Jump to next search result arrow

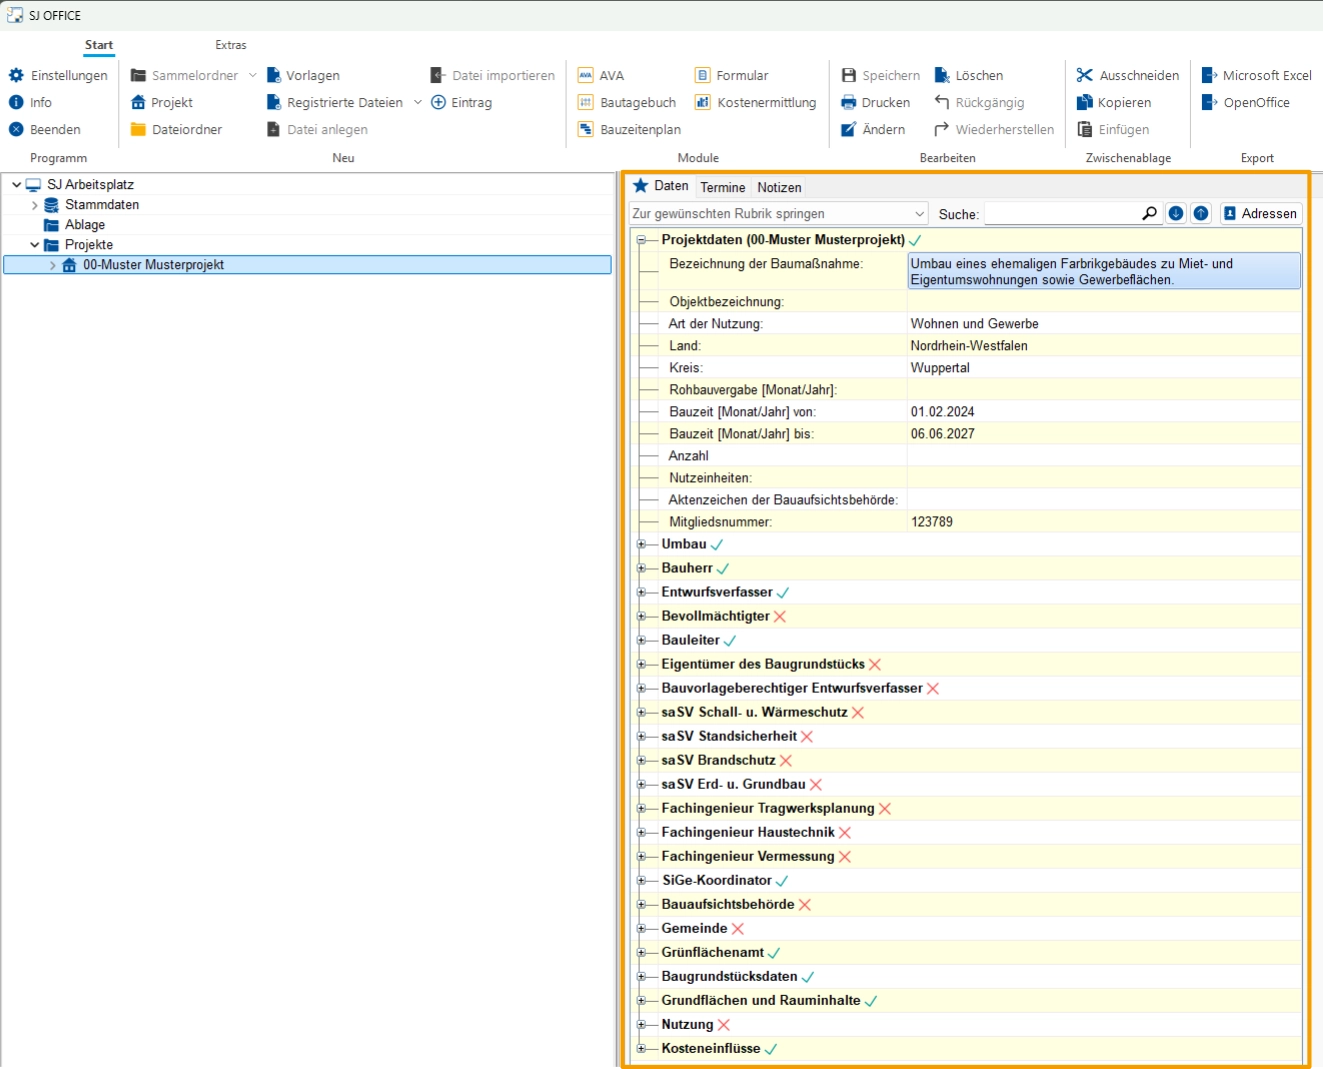(1176, 213)
